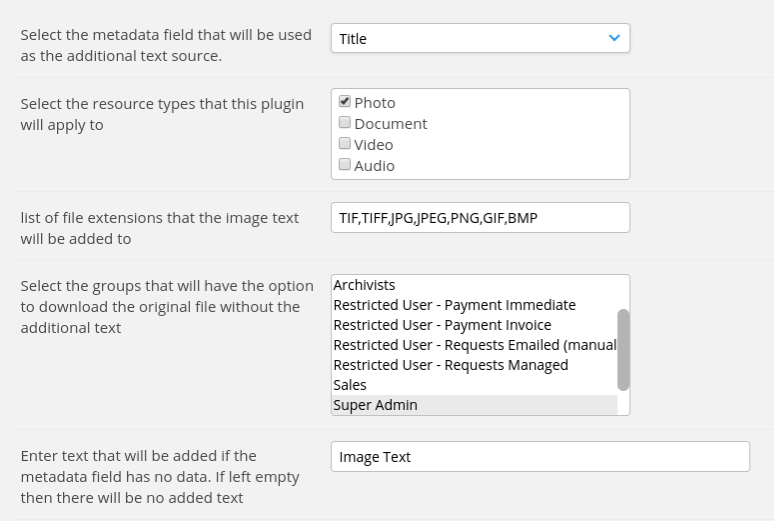Click the groups list scrollbar thumb
Screen dimensions: 774x521
[623, 350]
